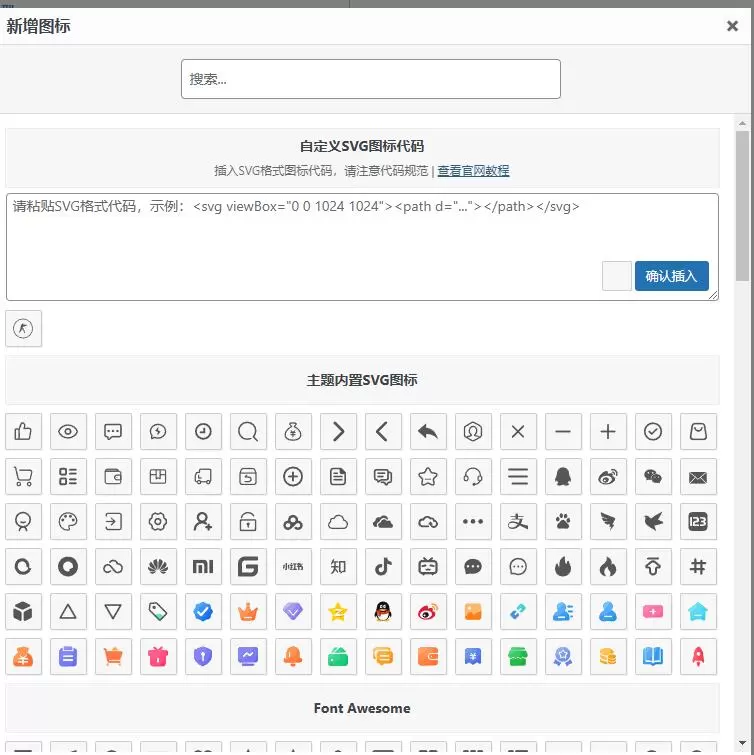Select the add user icon
This screenshot has height=755, width=754.
coord(203,521)
